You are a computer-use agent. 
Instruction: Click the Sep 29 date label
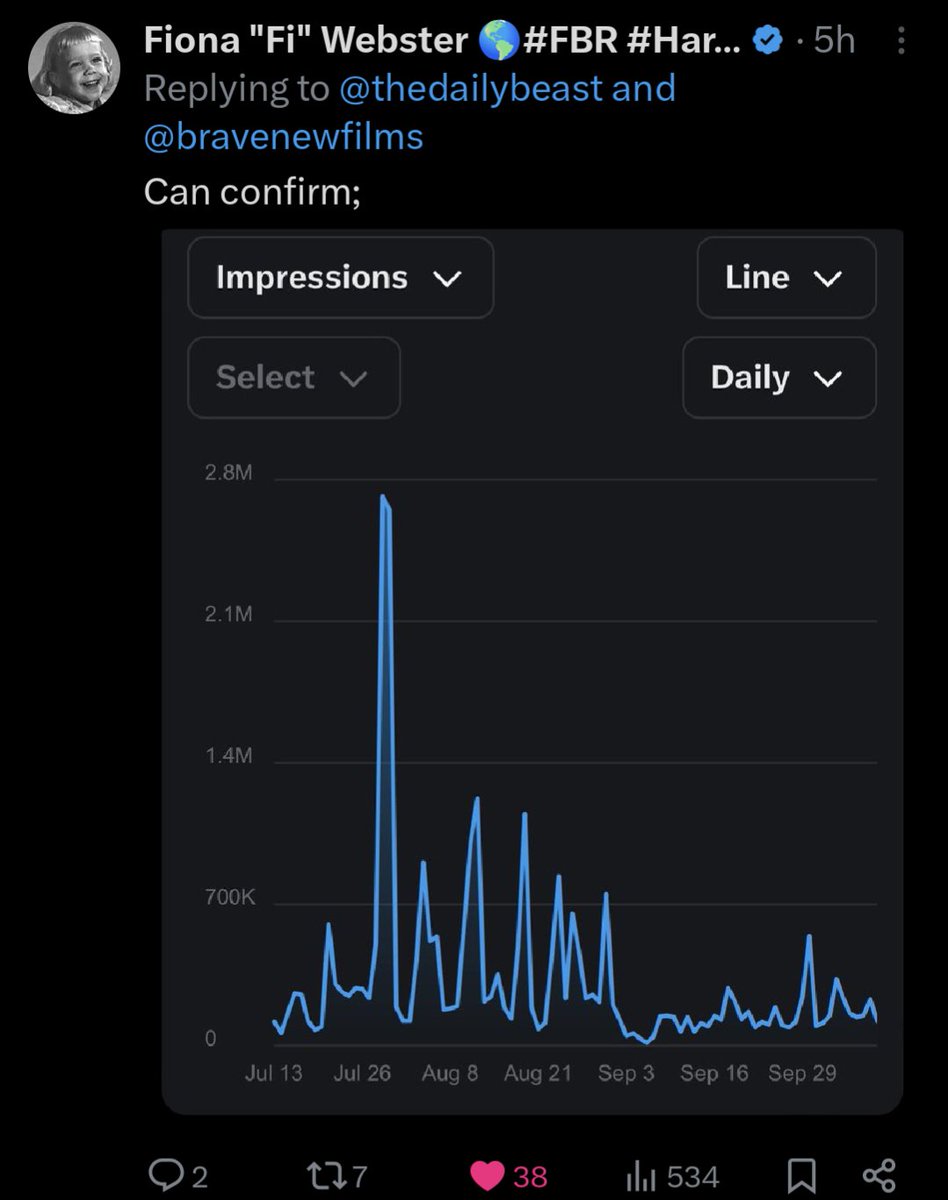803,1073
